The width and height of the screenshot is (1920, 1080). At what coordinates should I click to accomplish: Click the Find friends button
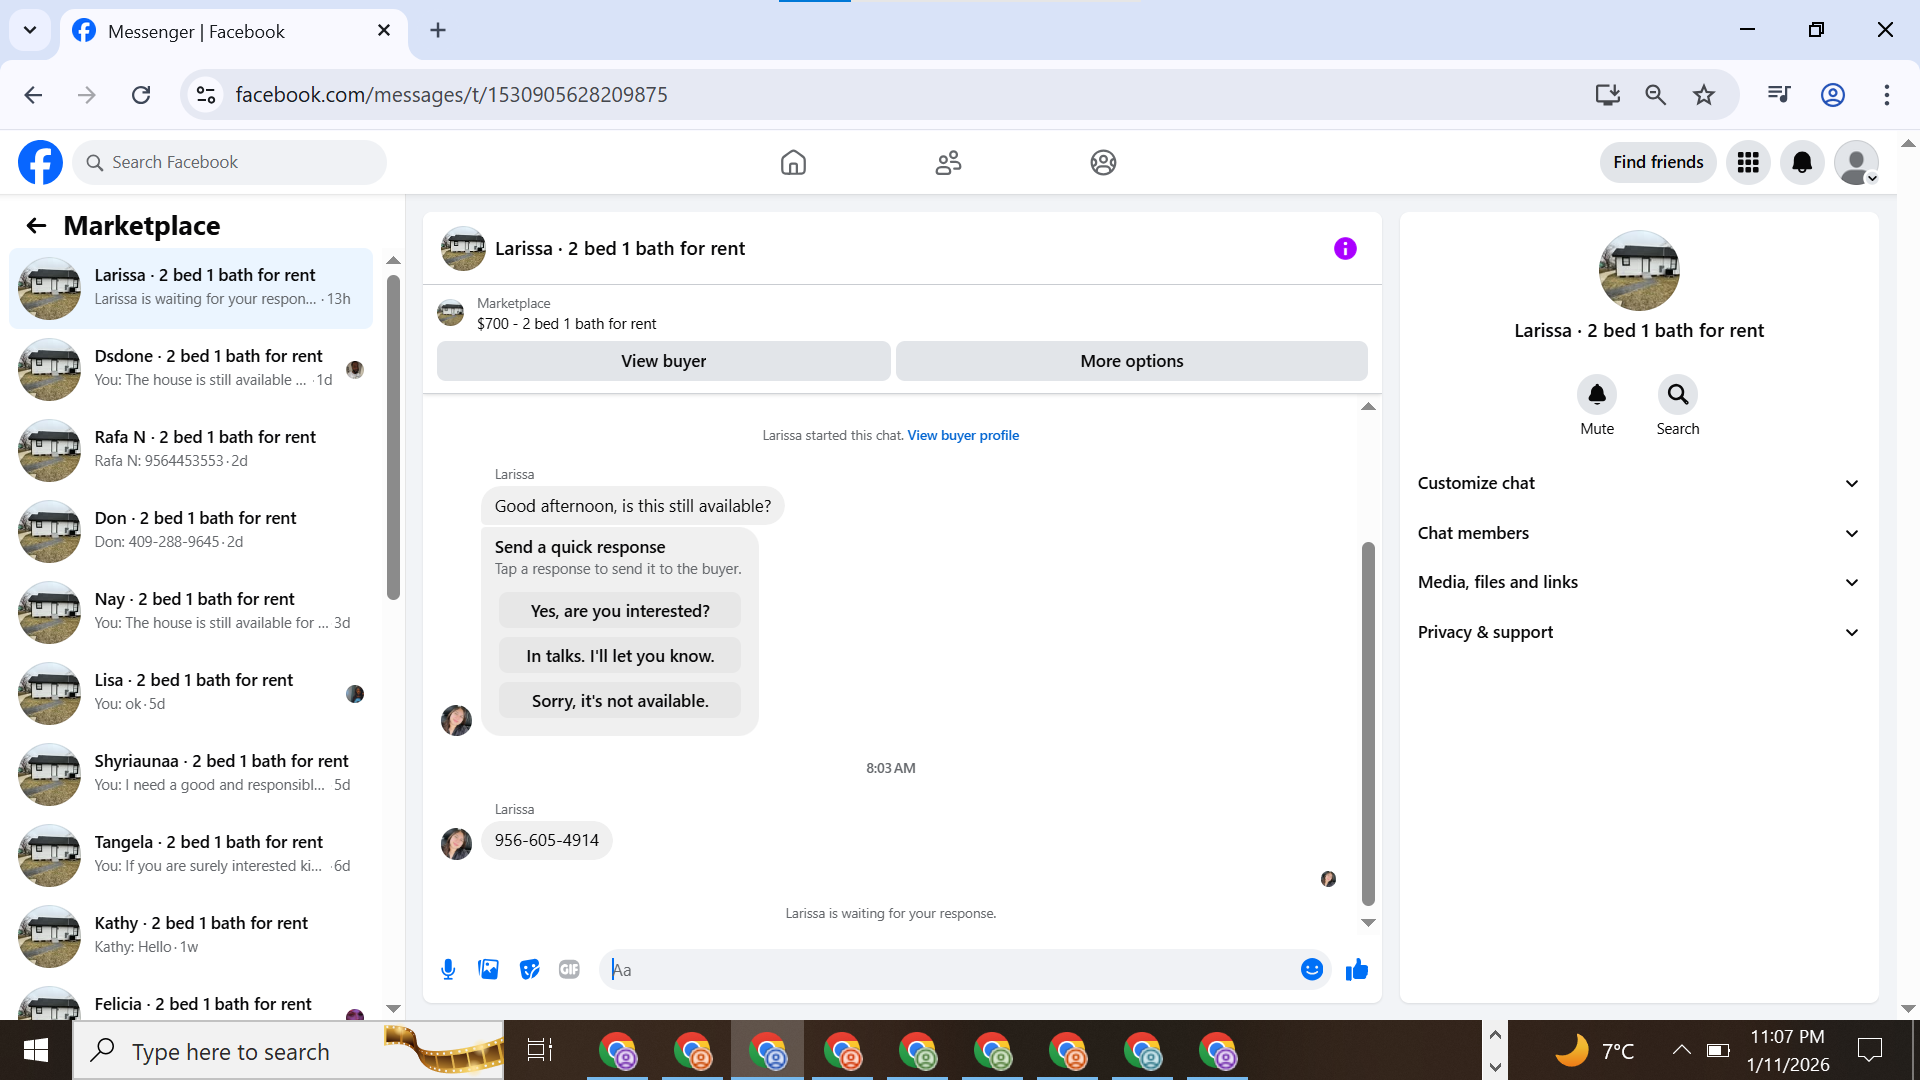click(1658, 162)
